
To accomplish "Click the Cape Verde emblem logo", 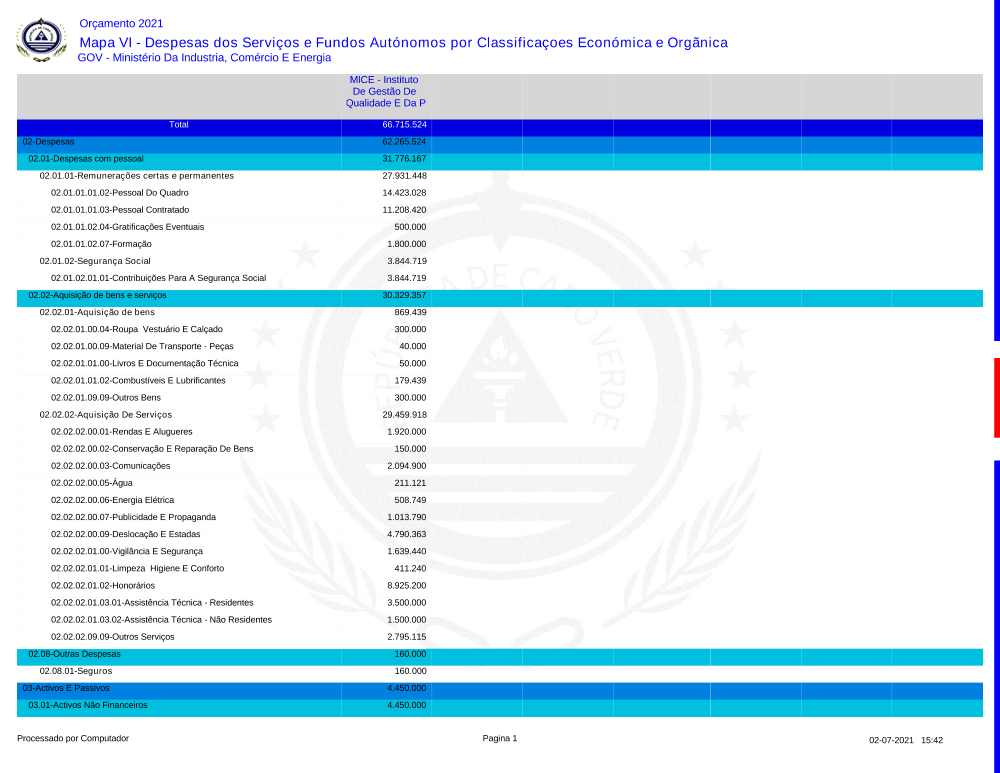I will tap(41, 40).
